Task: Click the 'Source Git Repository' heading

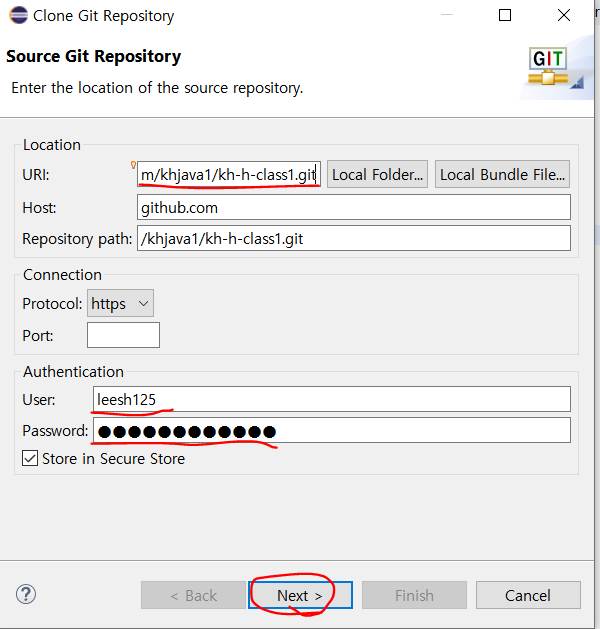Action: pyautogui.click(x=93, y=57)
